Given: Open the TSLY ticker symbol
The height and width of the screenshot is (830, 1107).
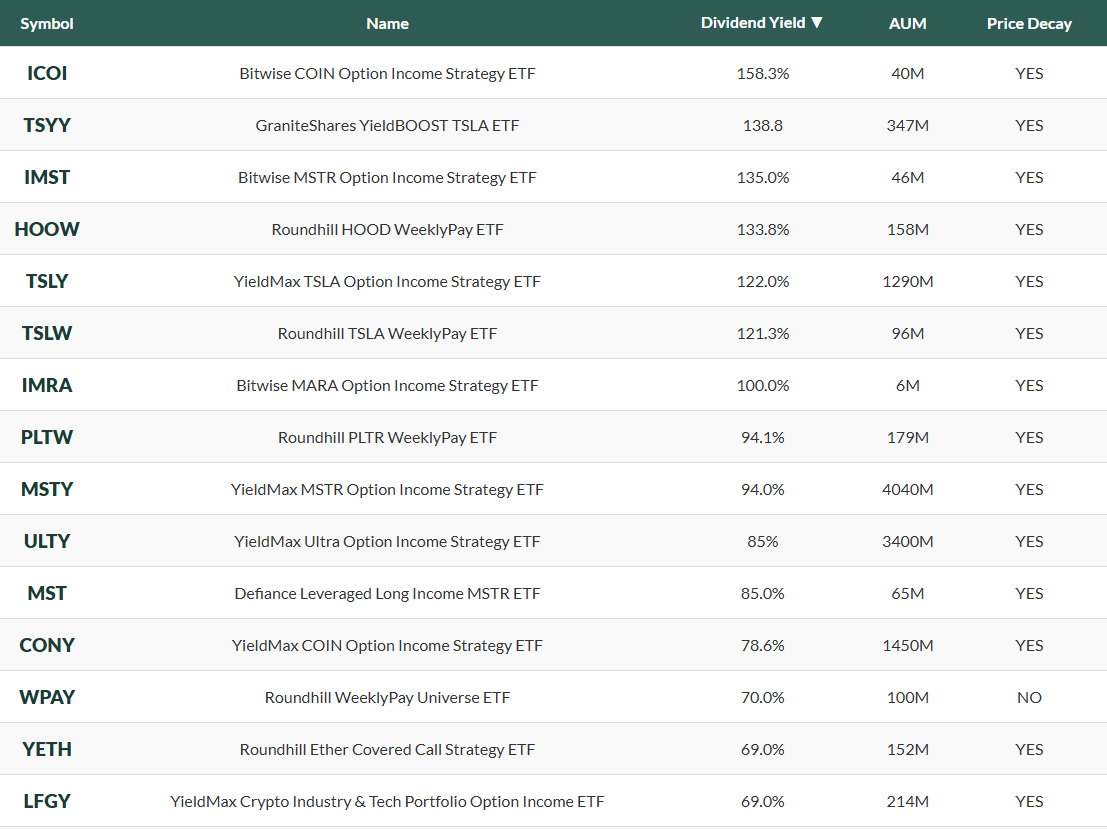Looking at the screenshot, I should click(x=47, y=282).
